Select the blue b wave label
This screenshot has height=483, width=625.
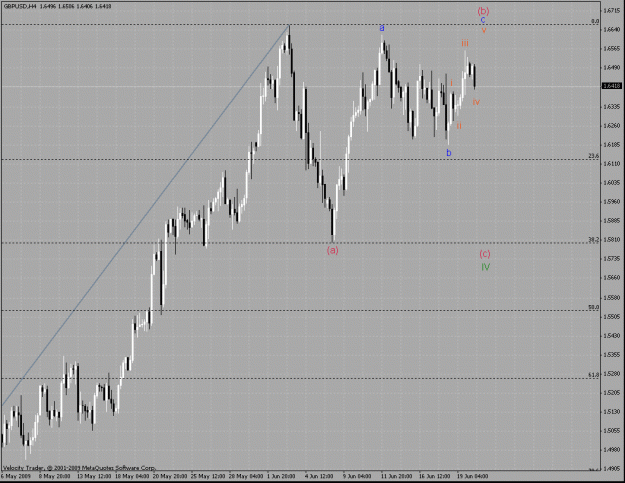click(448, 153)
